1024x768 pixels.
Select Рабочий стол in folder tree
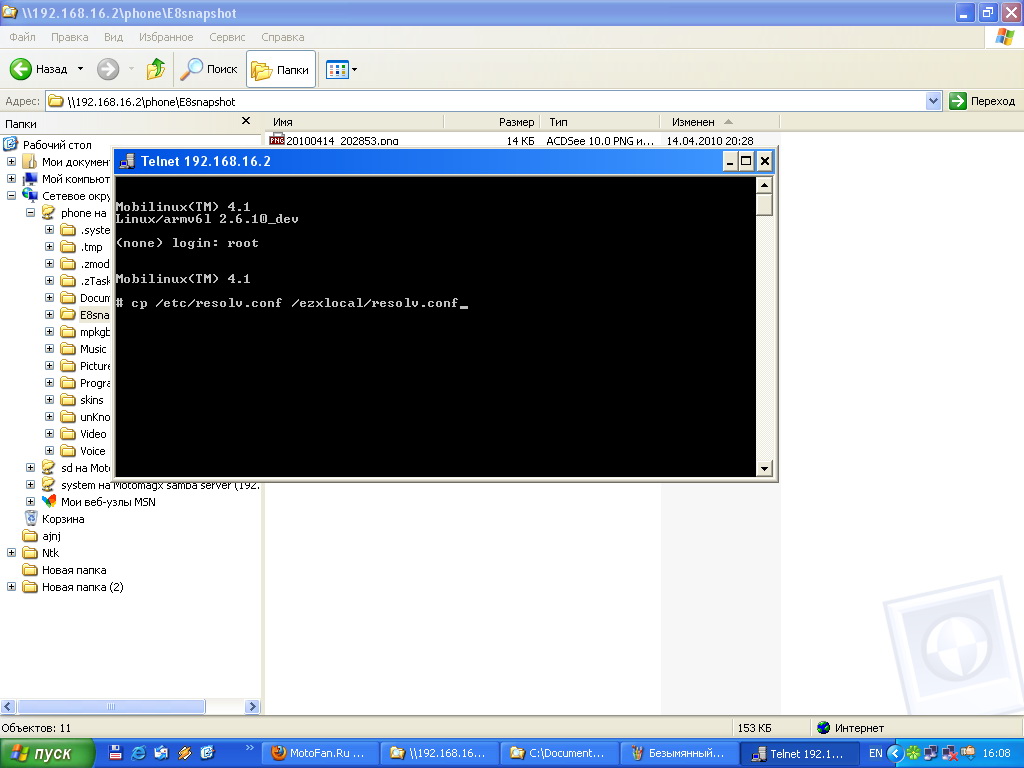(57, 145)
